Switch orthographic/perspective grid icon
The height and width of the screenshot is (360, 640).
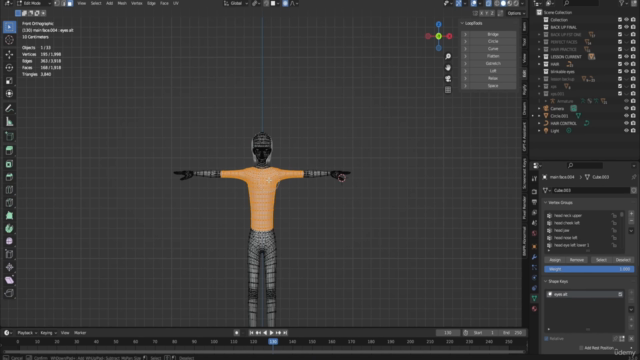[x=448, y=90]
